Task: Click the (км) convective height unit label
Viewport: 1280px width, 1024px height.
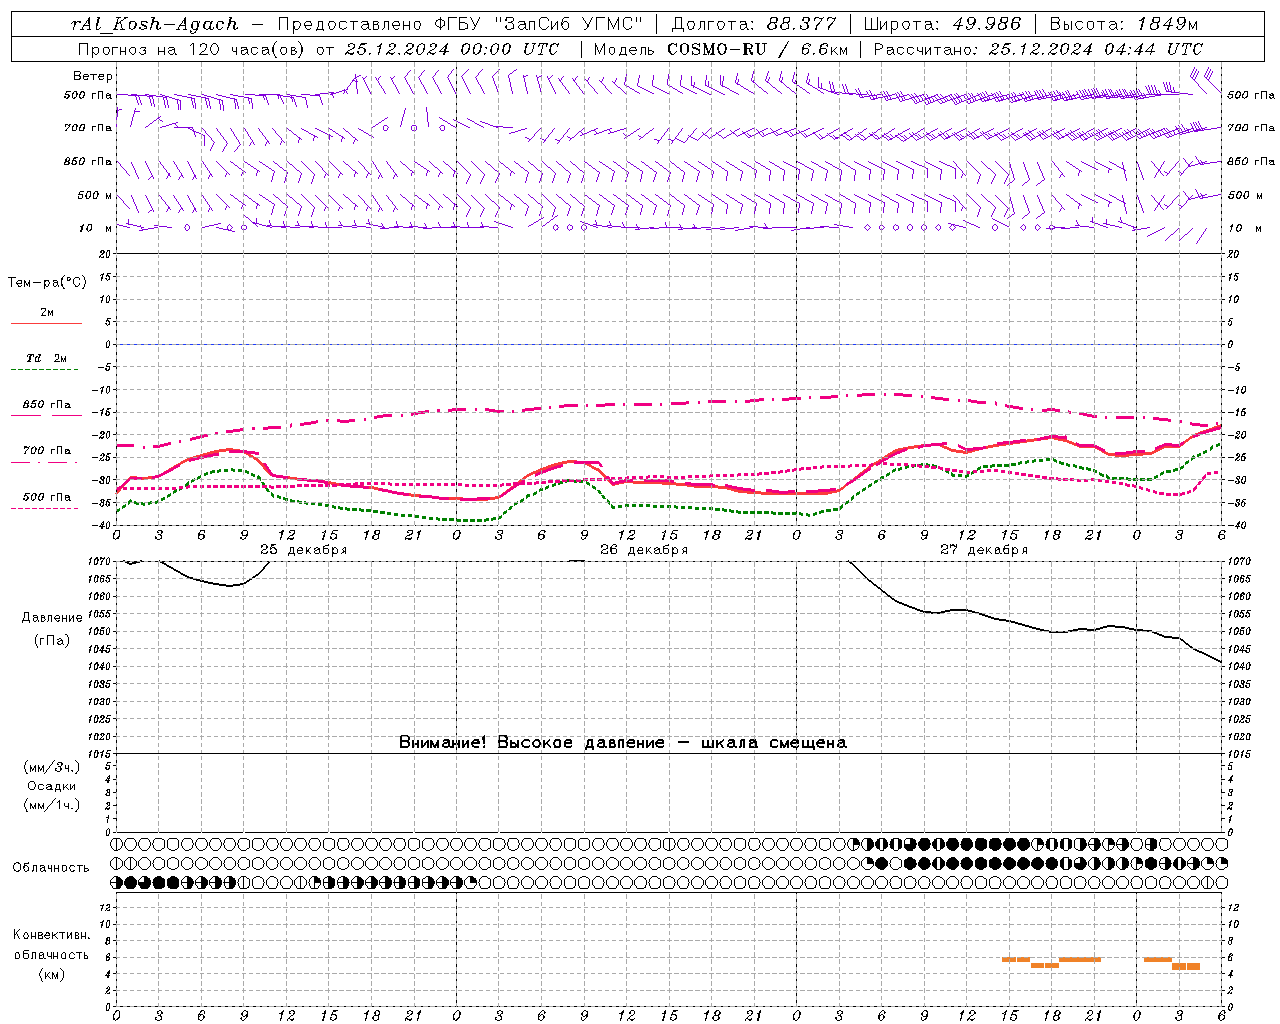Action: click(51, 974)
